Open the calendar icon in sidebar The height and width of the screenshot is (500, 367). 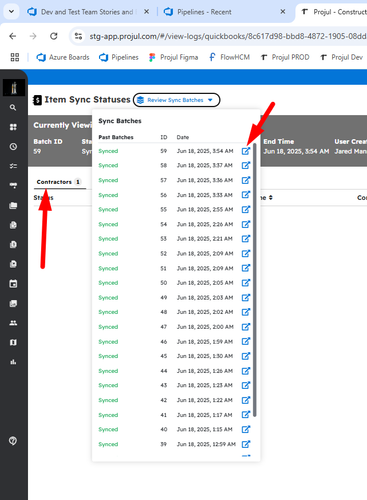click(13, 284)
